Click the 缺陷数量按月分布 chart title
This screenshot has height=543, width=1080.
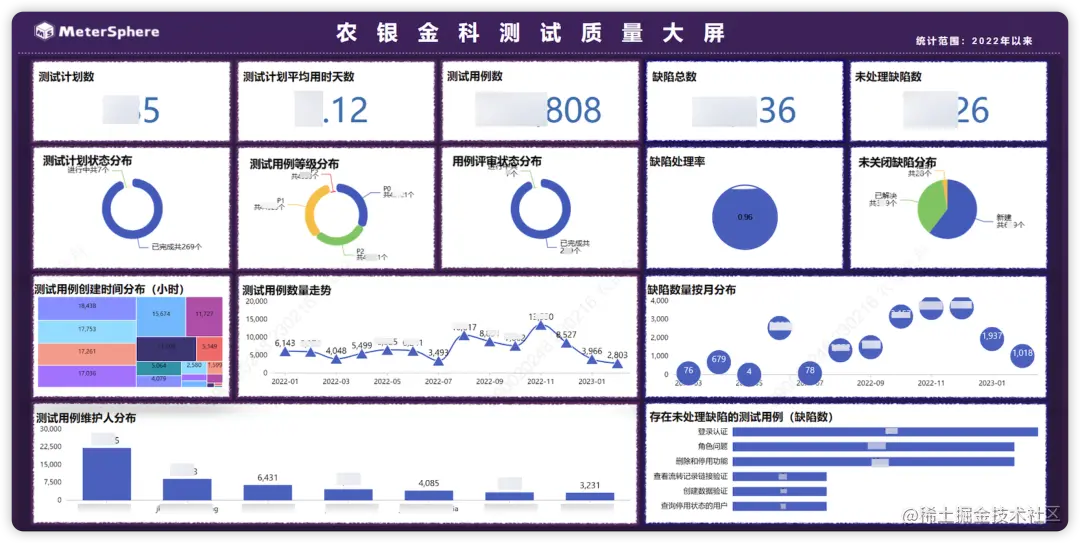[692, 290]
